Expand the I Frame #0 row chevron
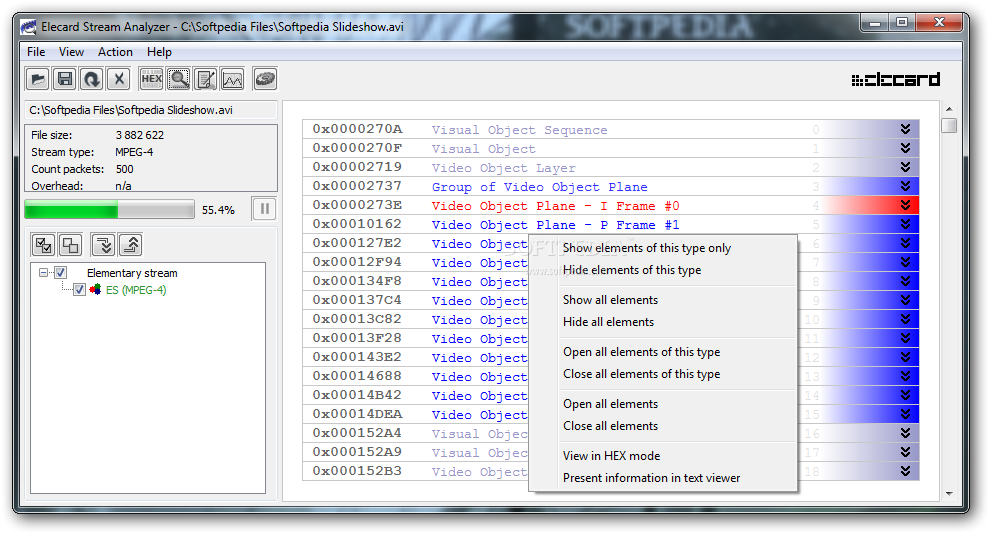Viewport: 990px width, 534px height. [905, 205]
